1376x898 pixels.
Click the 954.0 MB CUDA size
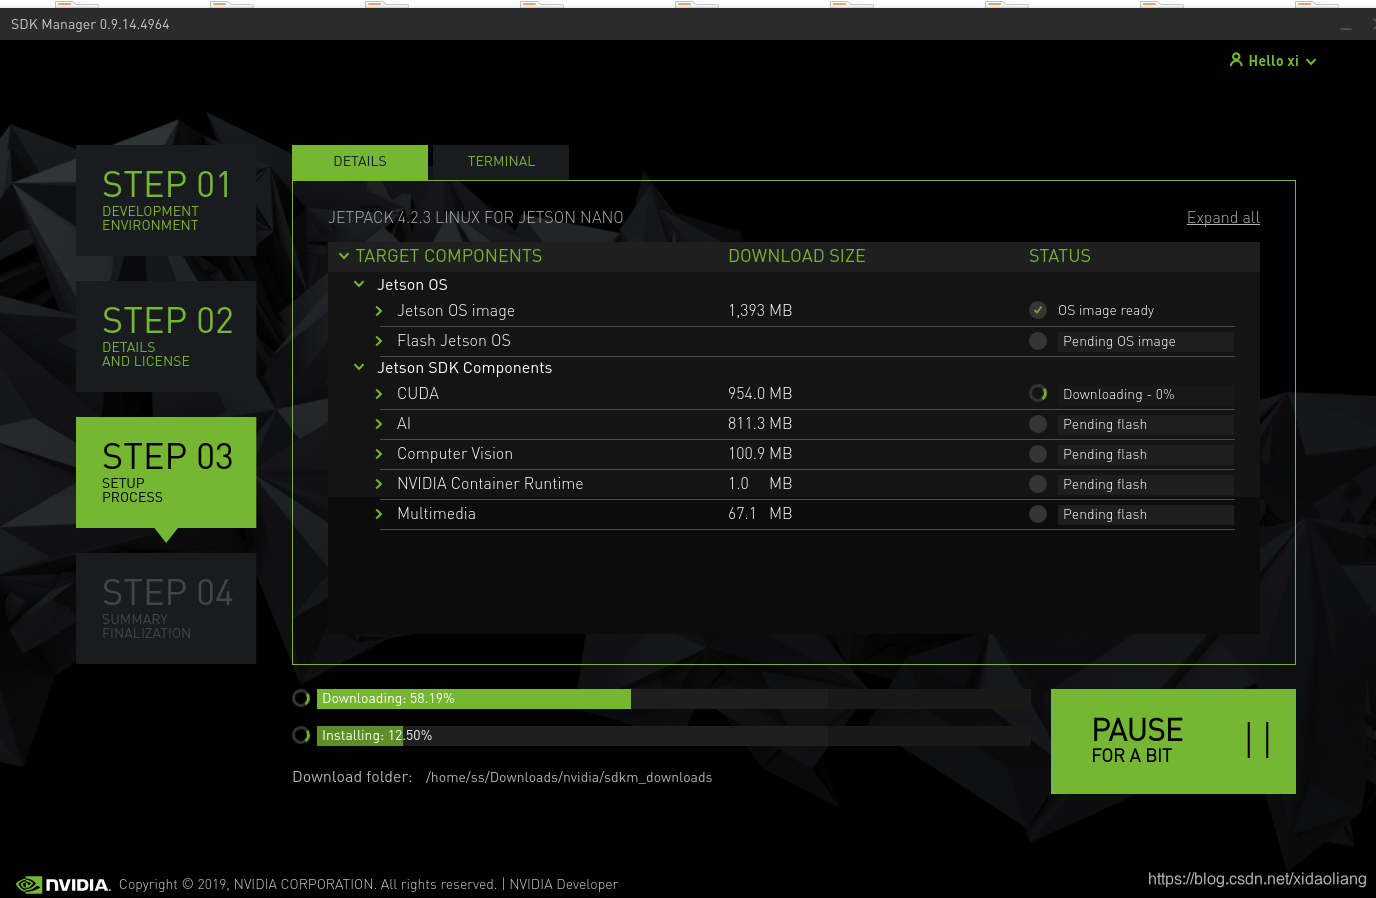pyautogui.click(x=760, y=394)
